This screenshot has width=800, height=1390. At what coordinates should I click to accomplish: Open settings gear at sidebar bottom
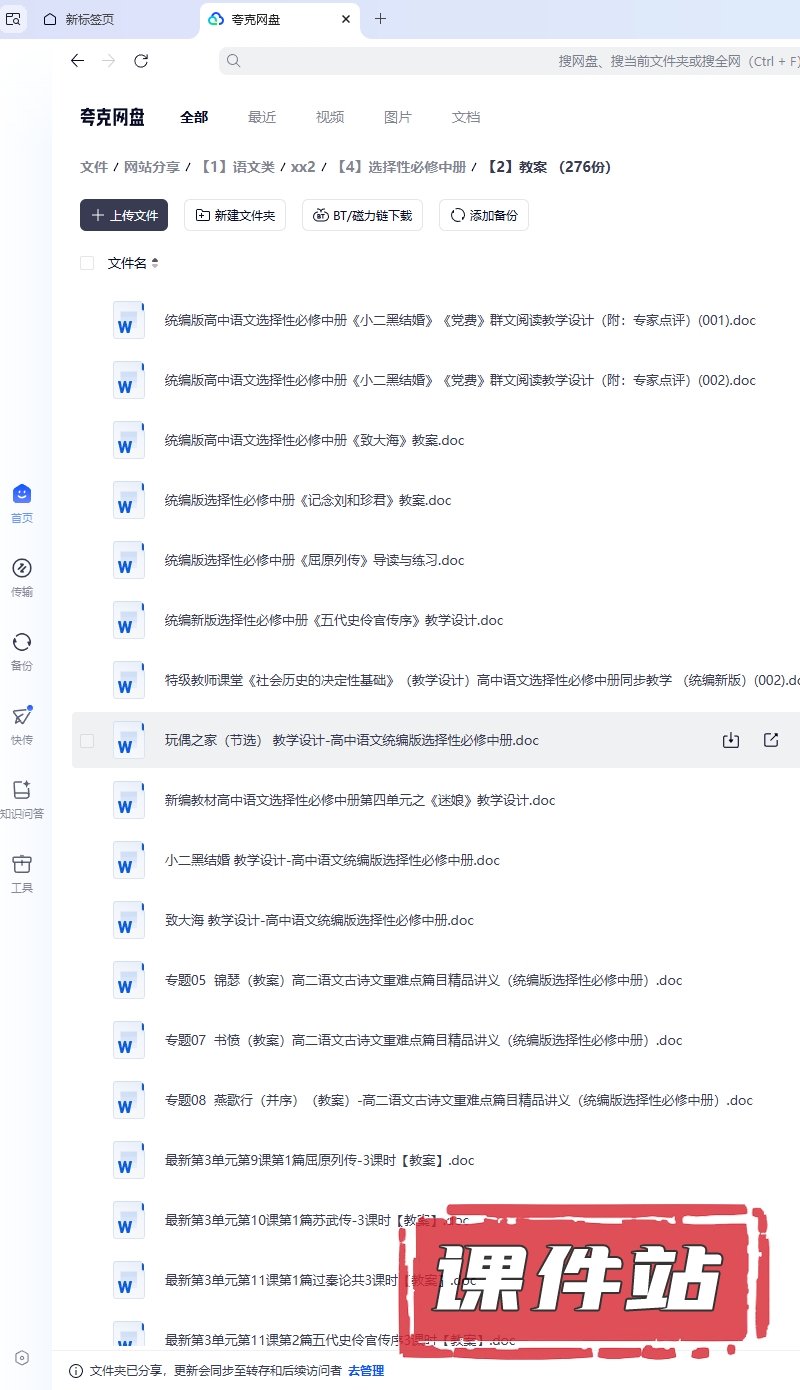(x=22, y=1358)
